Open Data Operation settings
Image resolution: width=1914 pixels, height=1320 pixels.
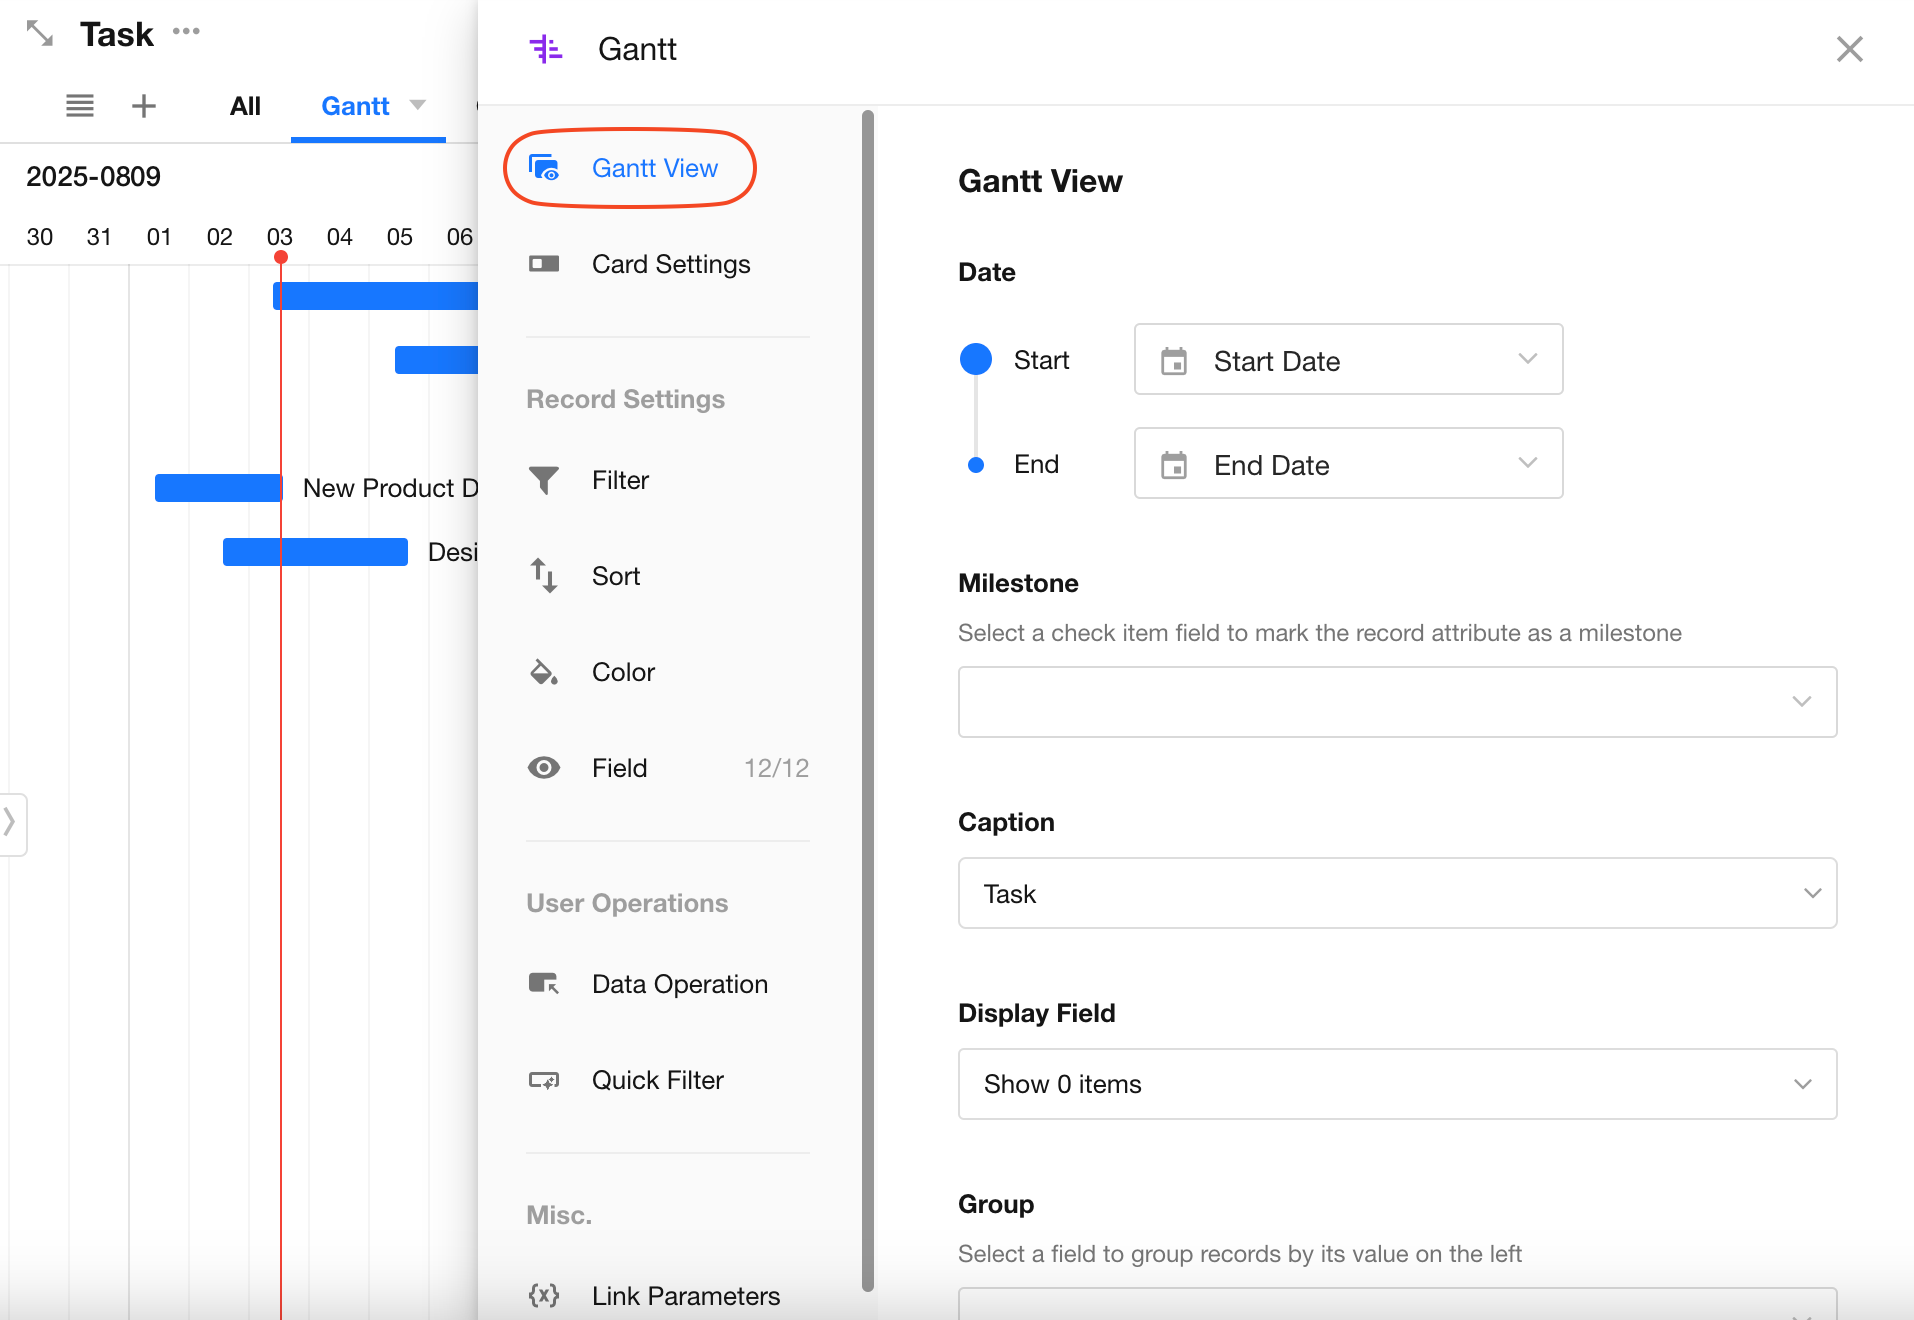679,984
